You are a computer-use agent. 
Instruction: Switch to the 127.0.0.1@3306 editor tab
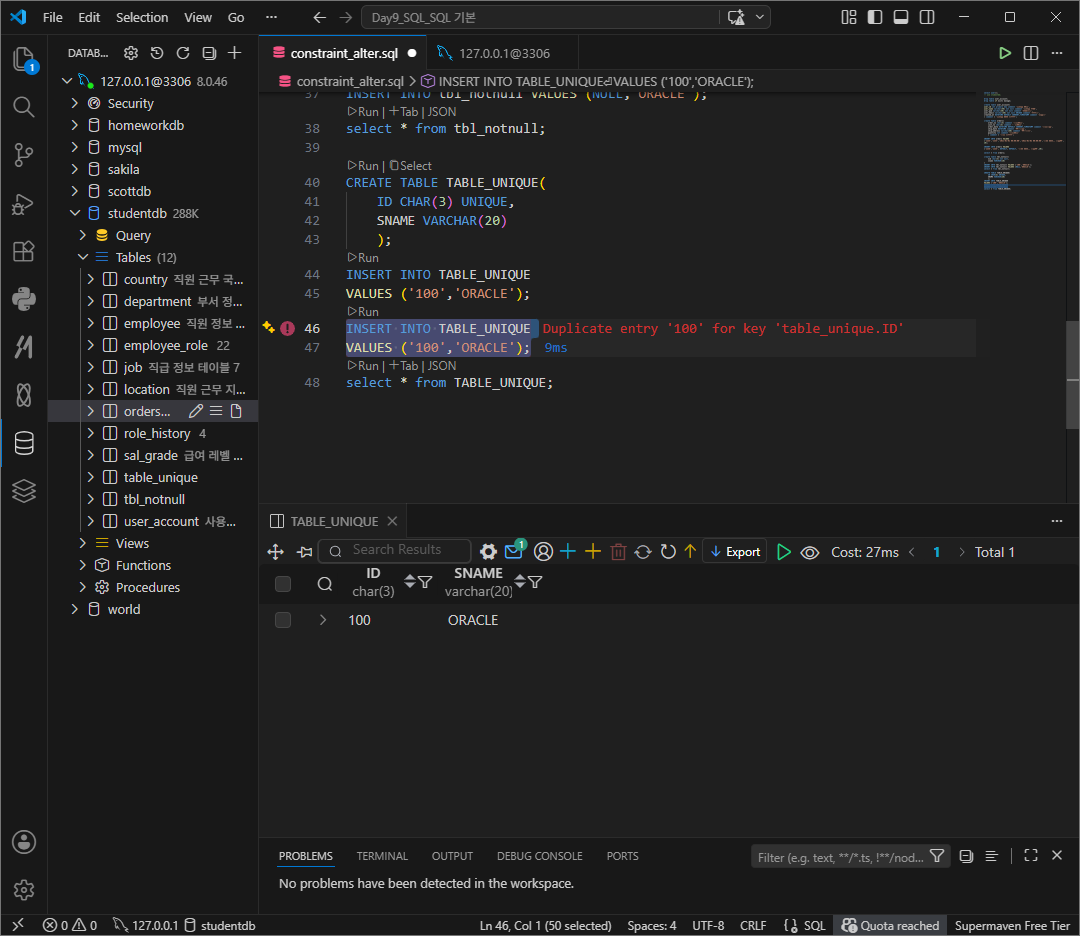pyautogui.click(x=504, y=53)
